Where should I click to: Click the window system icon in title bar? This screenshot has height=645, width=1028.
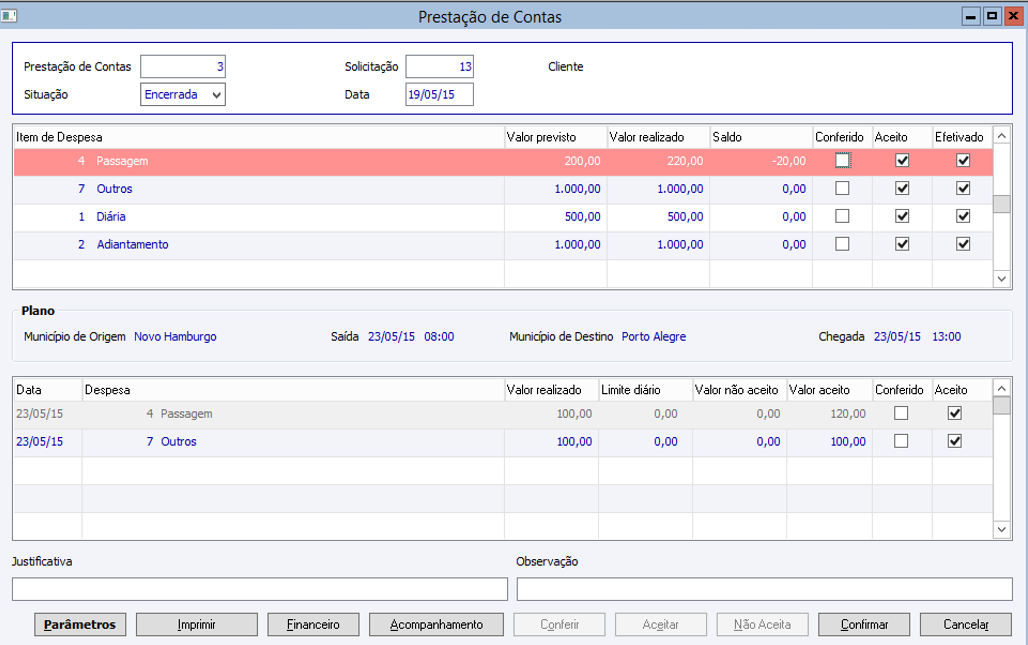(10, 17)
